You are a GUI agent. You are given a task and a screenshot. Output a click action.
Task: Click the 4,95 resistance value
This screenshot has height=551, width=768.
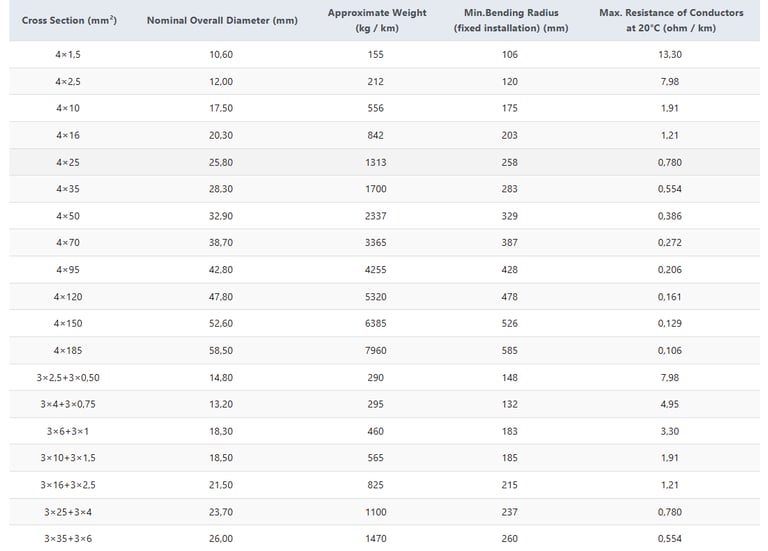coord(670,404)
